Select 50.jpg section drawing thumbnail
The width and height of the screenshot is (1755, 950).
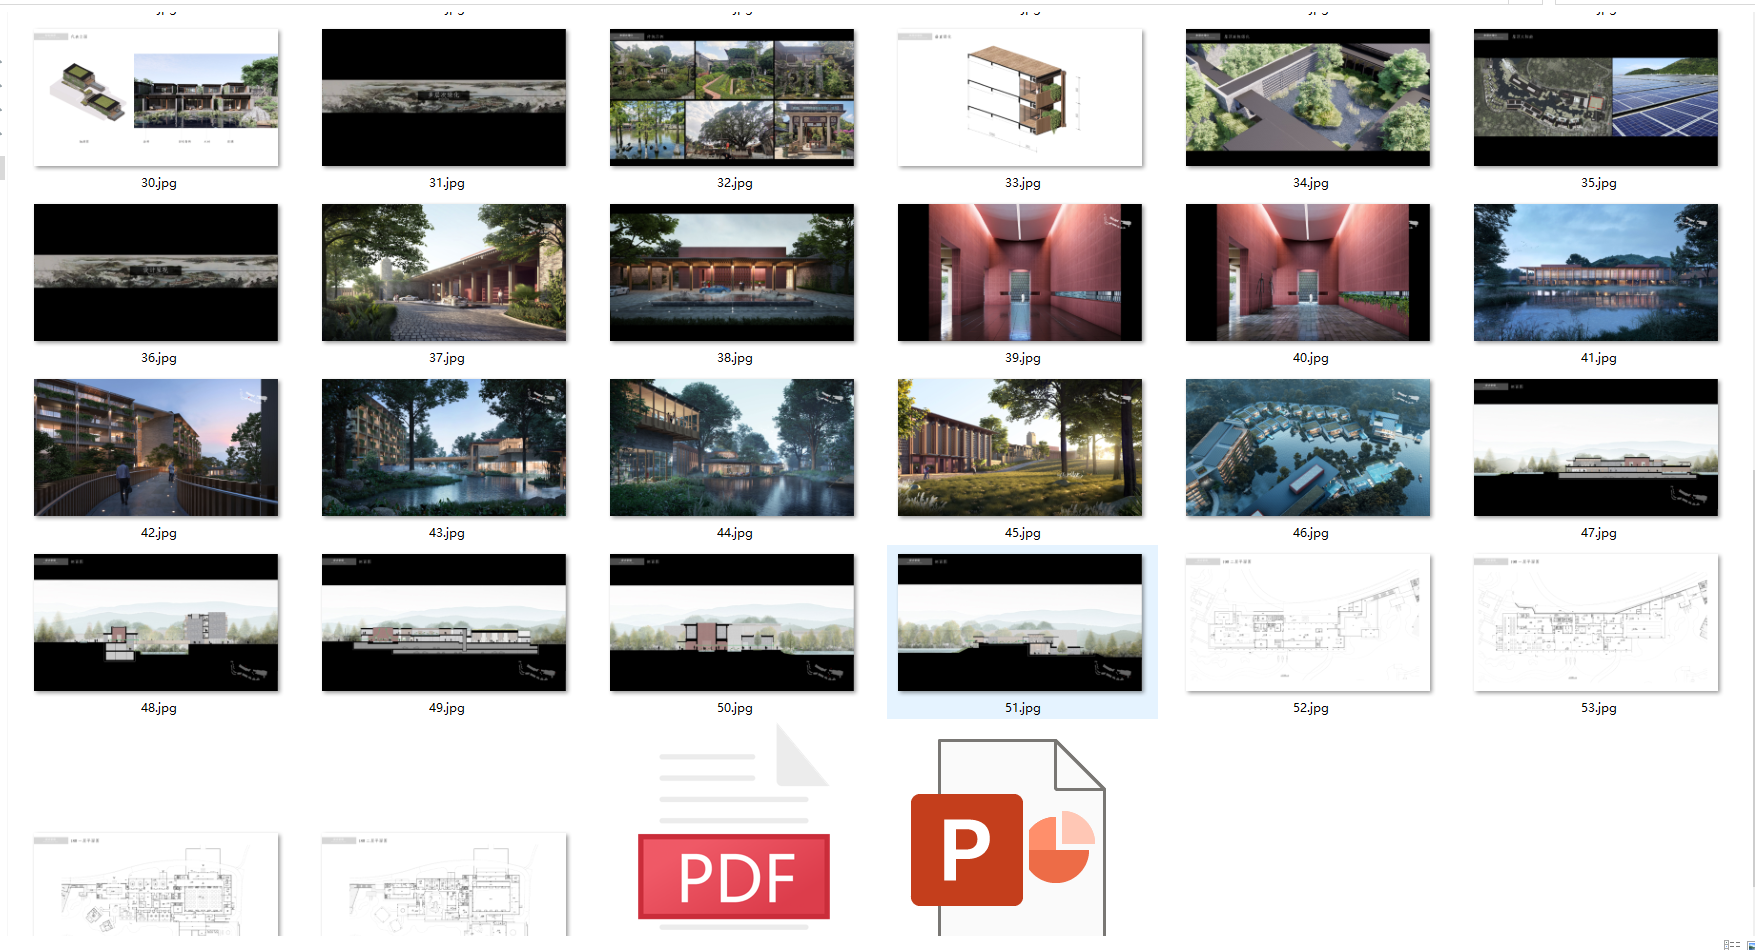pos(732,622)
